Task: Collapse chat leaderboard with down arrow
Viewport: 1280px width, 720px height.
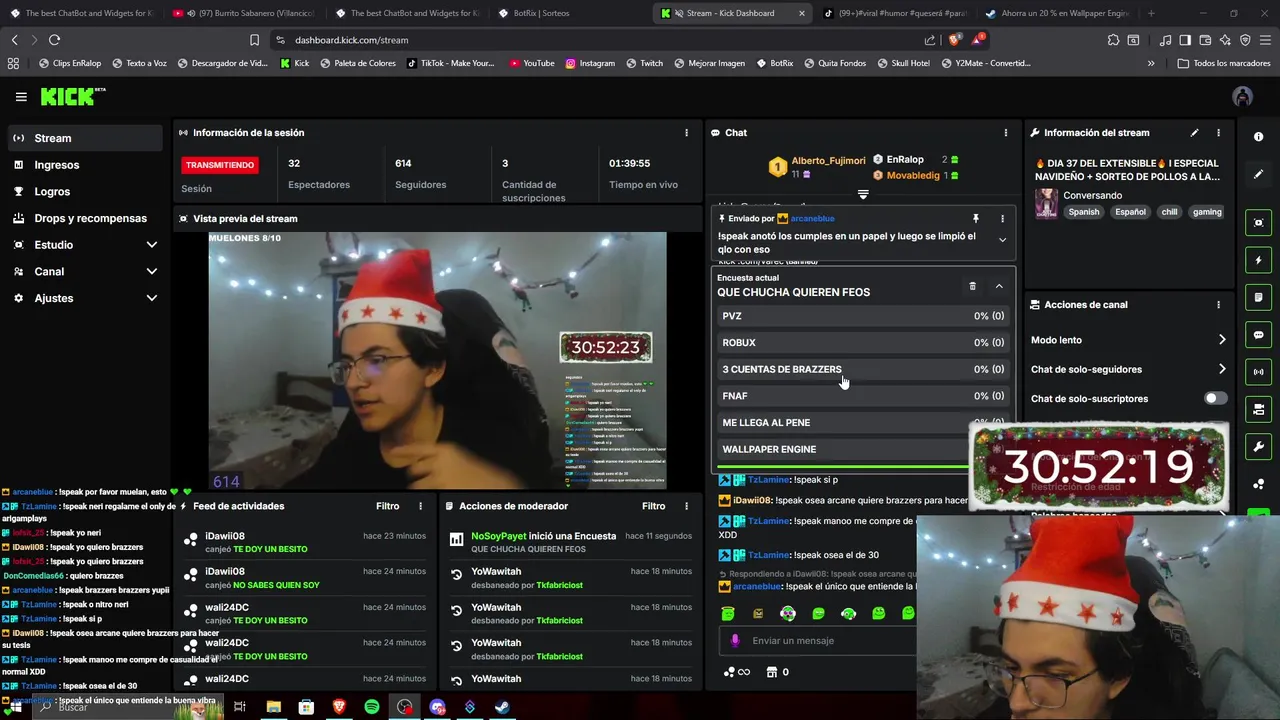Action: (x=863, y=195)
